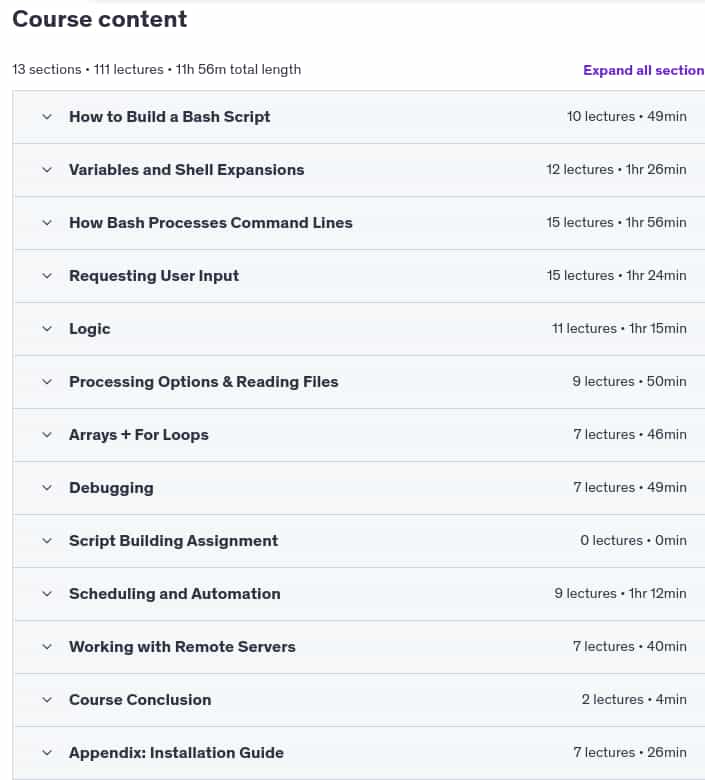Viewport: 705px width, 780px height.
Task: Expand the chevron beside Course Conclusion
Action: tap(47, 700)
